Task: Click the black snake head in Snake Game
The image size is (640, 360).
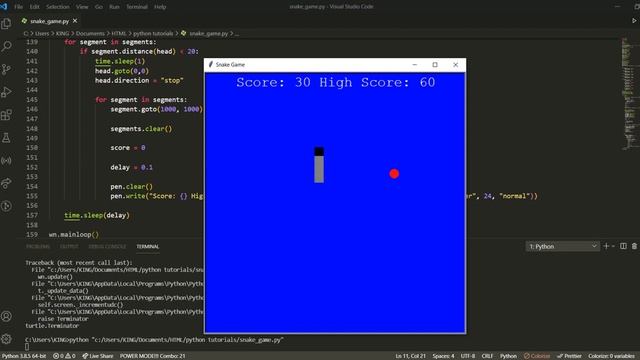Action: pos(319,151)
